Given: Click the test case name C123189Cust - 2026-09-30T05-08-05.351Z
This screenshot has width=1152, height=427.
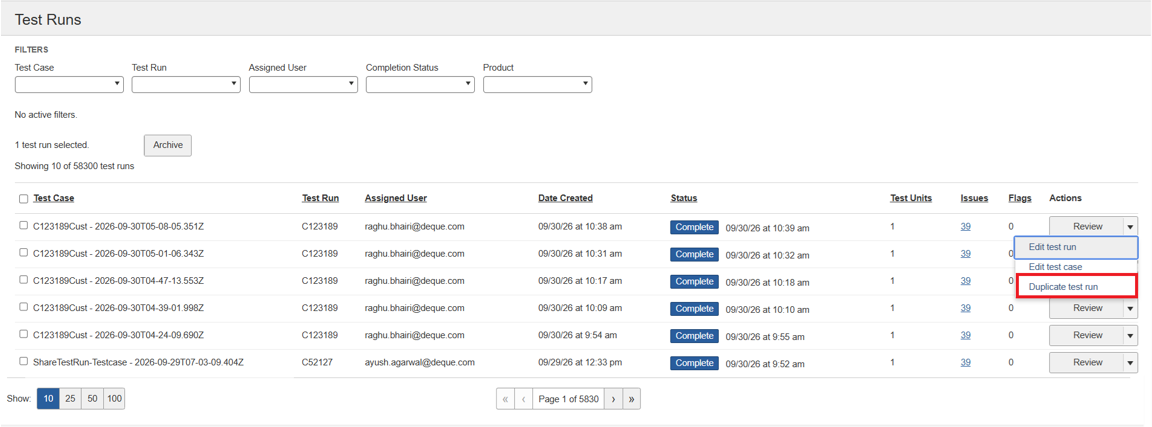Looking at the screenshot, I should [118, 226].
